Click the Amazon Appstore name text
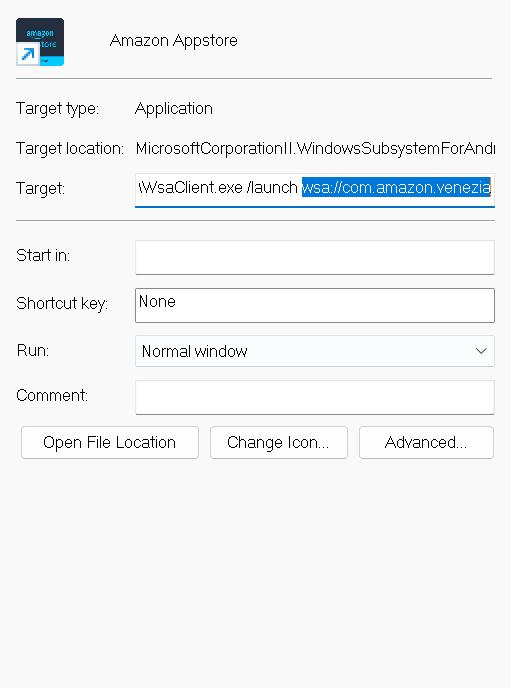 pos(174,40)
